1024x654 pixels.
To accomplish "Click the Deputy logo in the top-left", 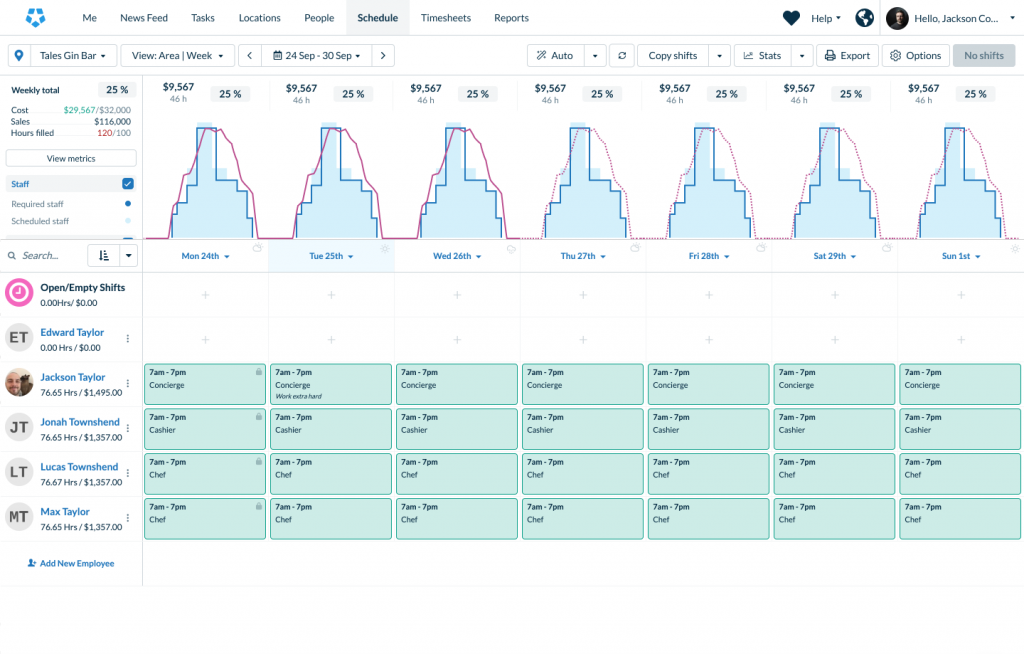I will 36,18.
